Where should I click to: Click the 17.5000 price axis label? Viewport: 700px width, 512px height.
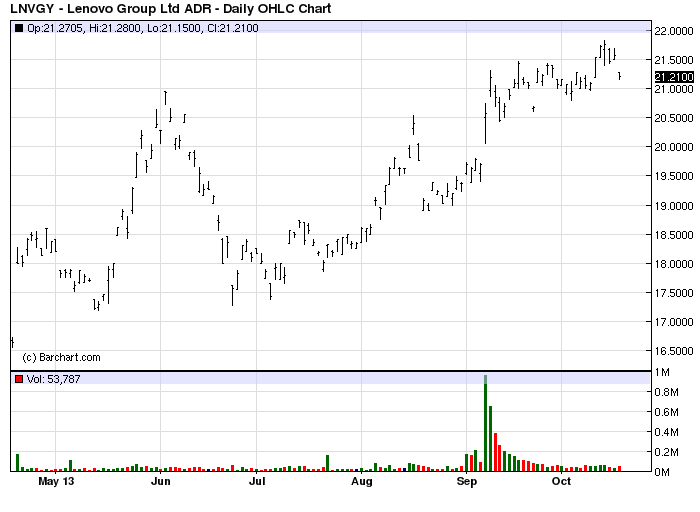[674, 293]
